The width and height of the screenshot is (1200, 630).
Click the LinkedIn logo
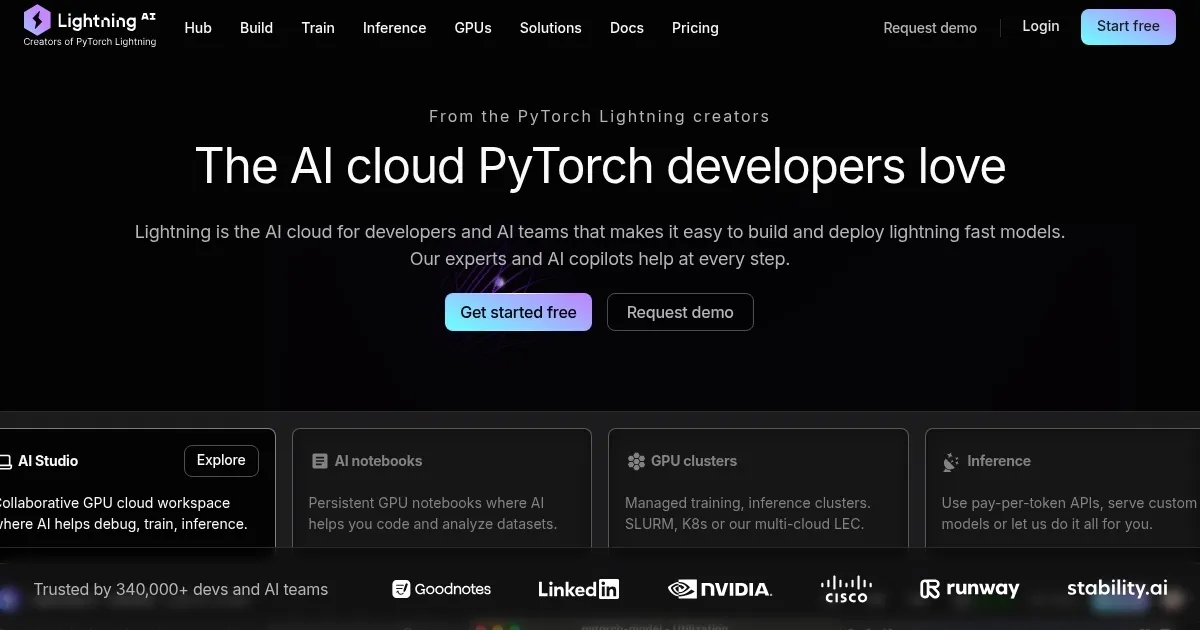pos(578,589)
